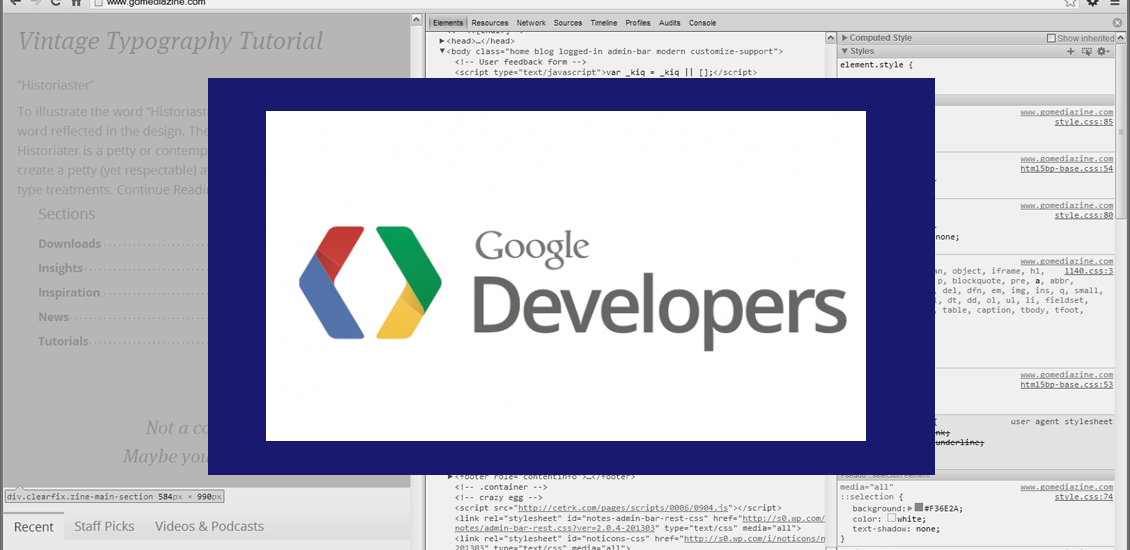
Task: Open the Console panel tab
Action: click(x=703, y=23)
